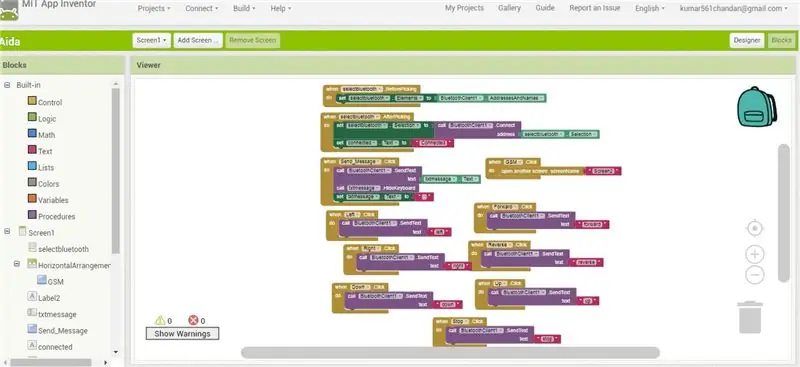
Task: Collapse the Built-in tree node
Action: 7,85
